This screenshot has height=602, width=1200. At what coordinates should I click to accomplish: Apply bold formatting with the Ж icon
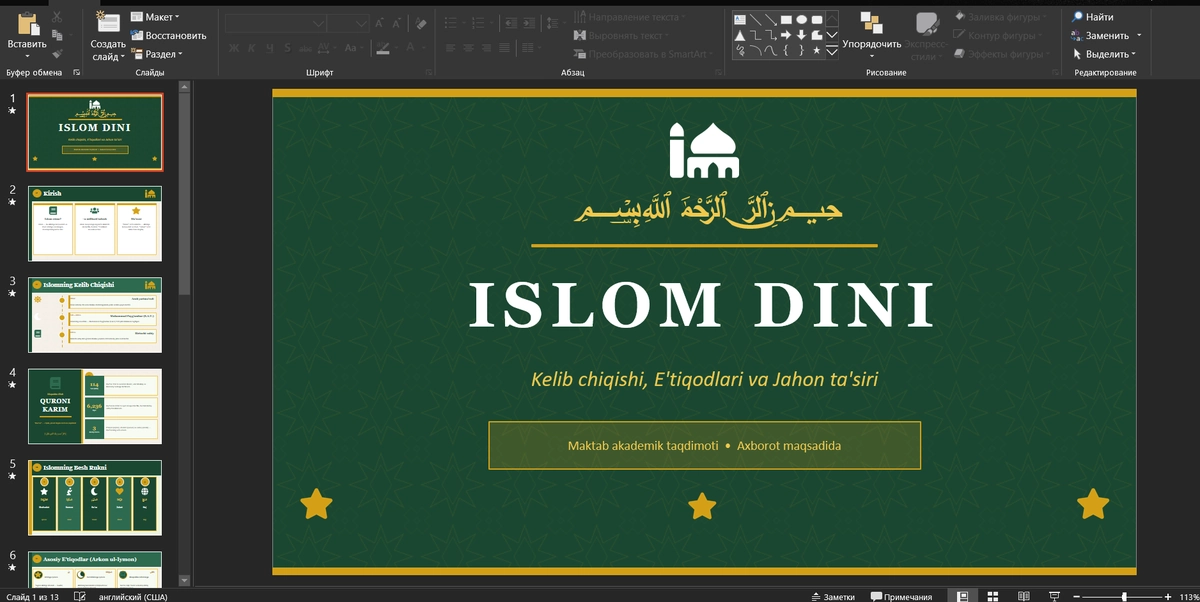[235, 47]
